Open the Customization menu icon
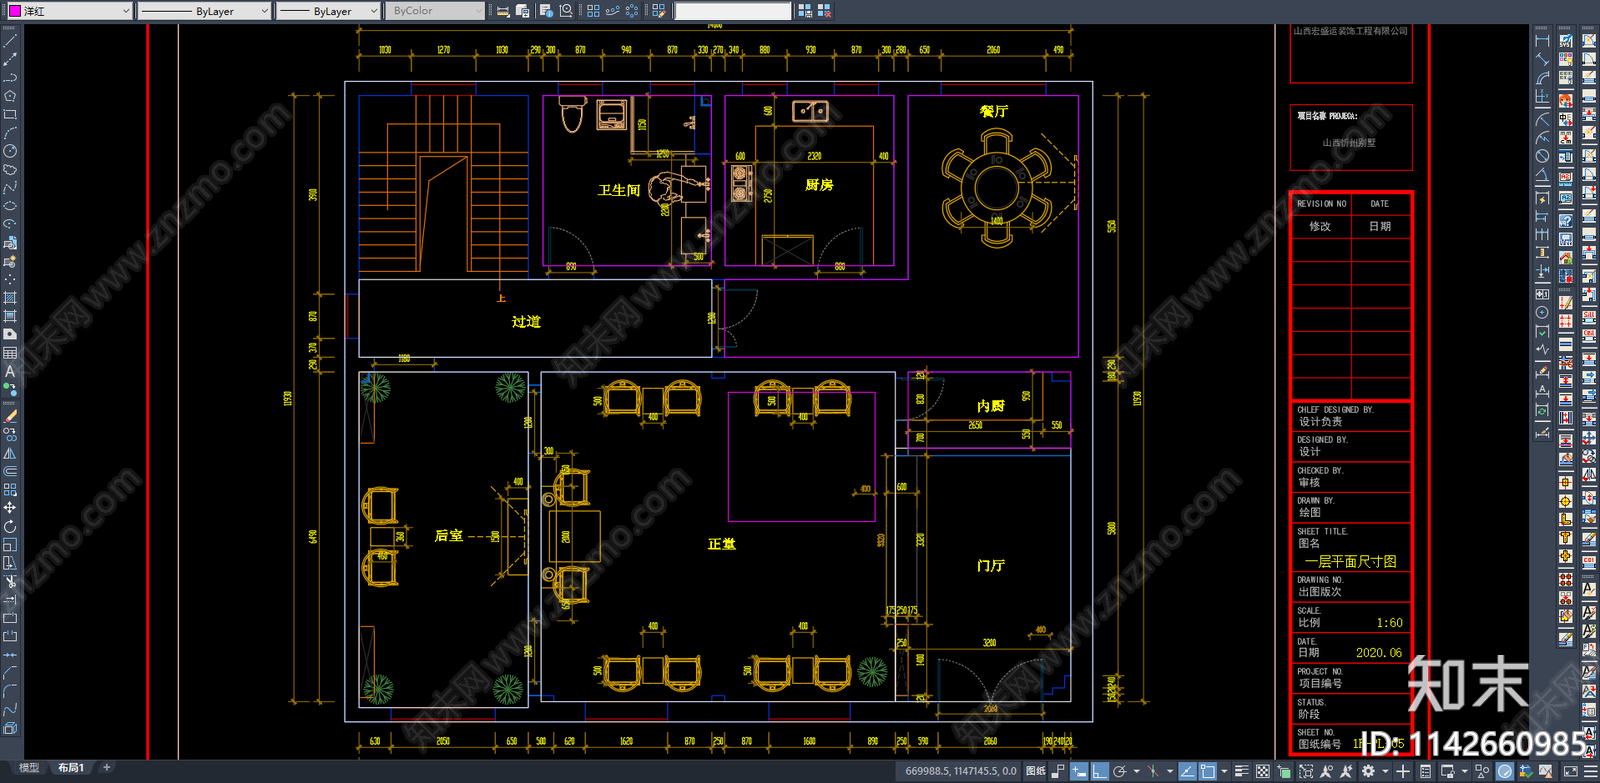Screen dimensions: 1600x783 (x=1591, y=771)
